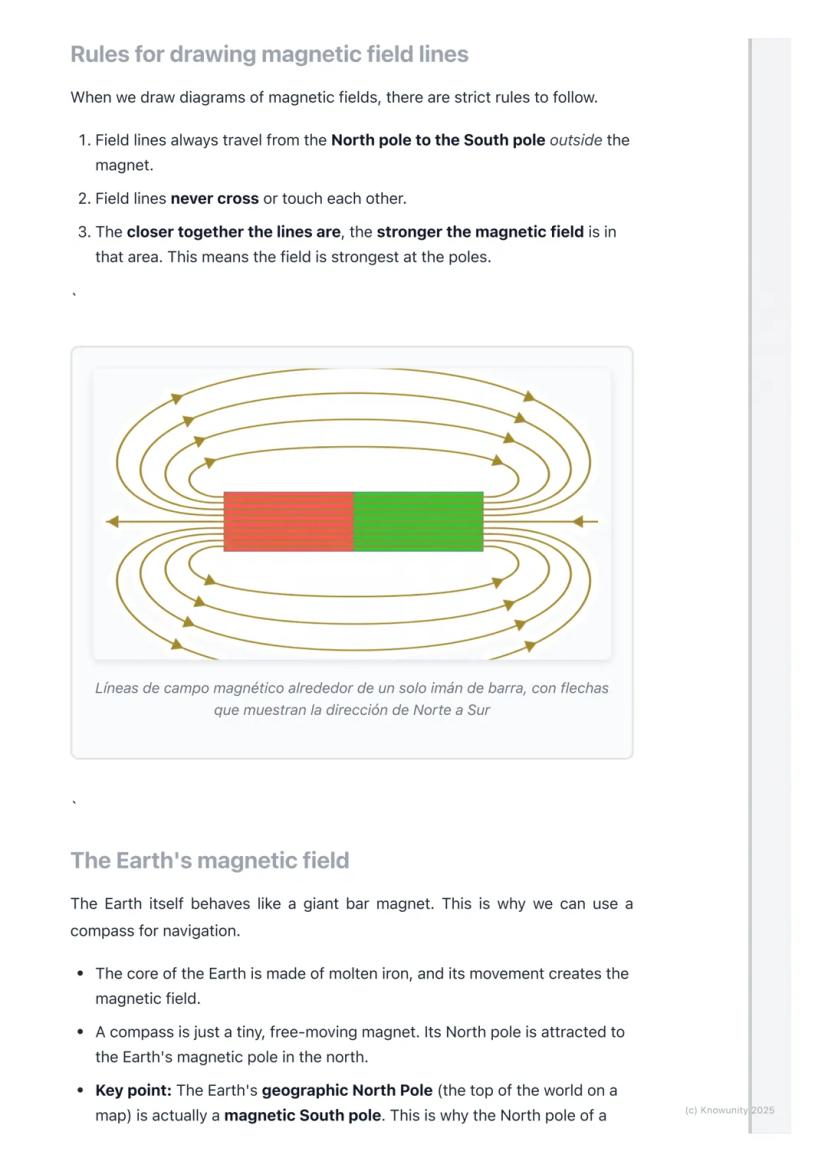Click the "Rules for drawing magnetic field lines" heading
Screen dimensions: 828x1171
pyautogui.click(x=269, y=54)
